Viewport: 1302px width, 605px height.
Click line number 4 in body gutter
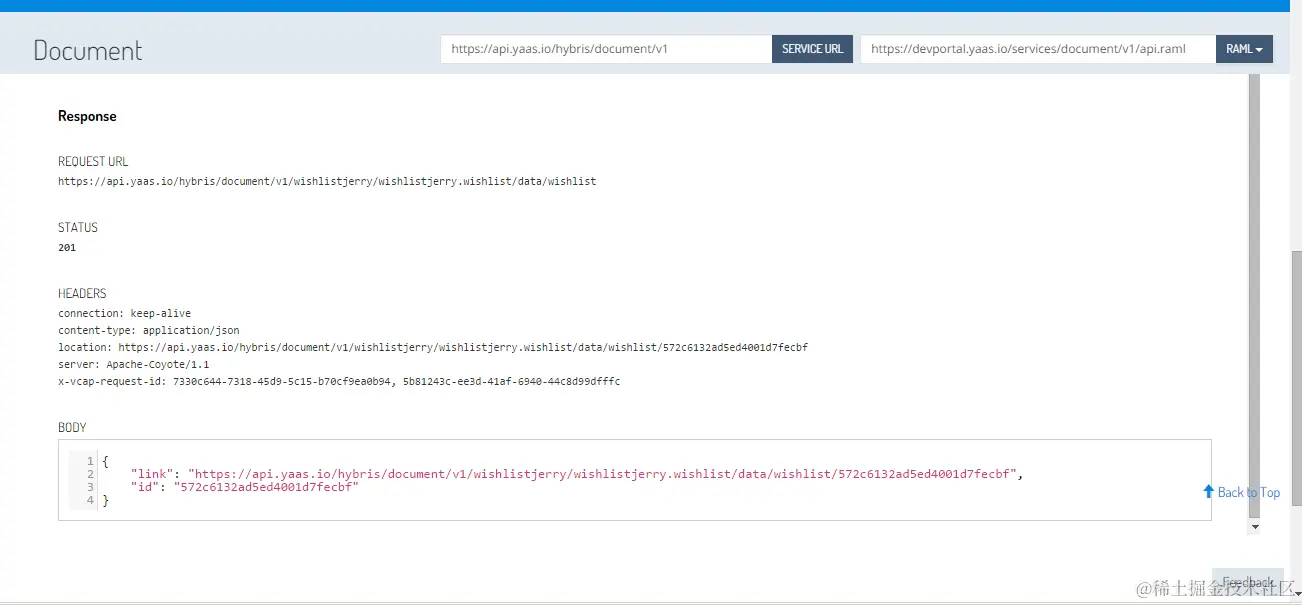(90, 500)
